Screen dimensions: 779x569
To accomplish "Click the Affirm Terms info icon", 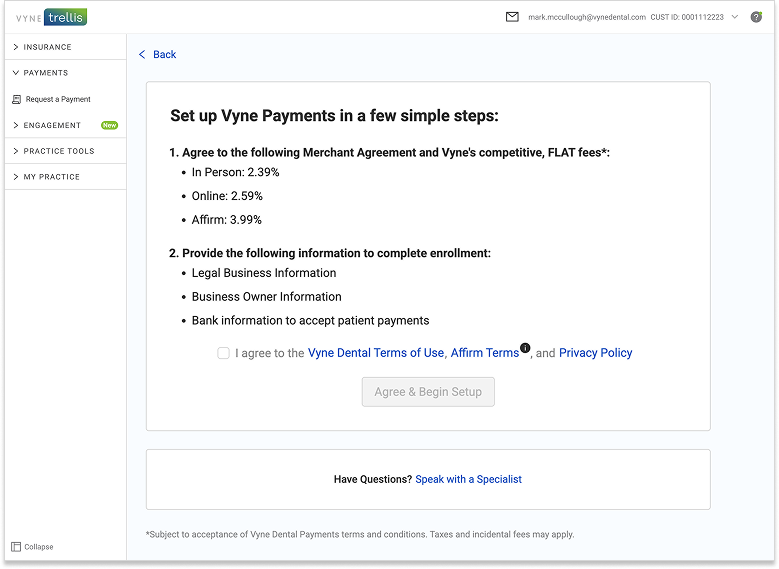I will coord(525,347).
